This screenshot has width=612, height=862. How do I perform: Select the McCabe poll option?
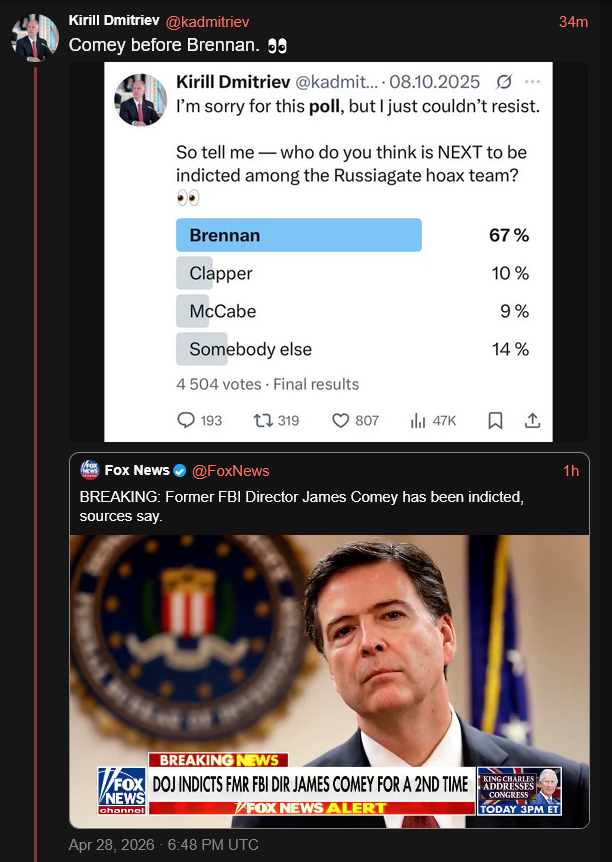pos(223,311)
